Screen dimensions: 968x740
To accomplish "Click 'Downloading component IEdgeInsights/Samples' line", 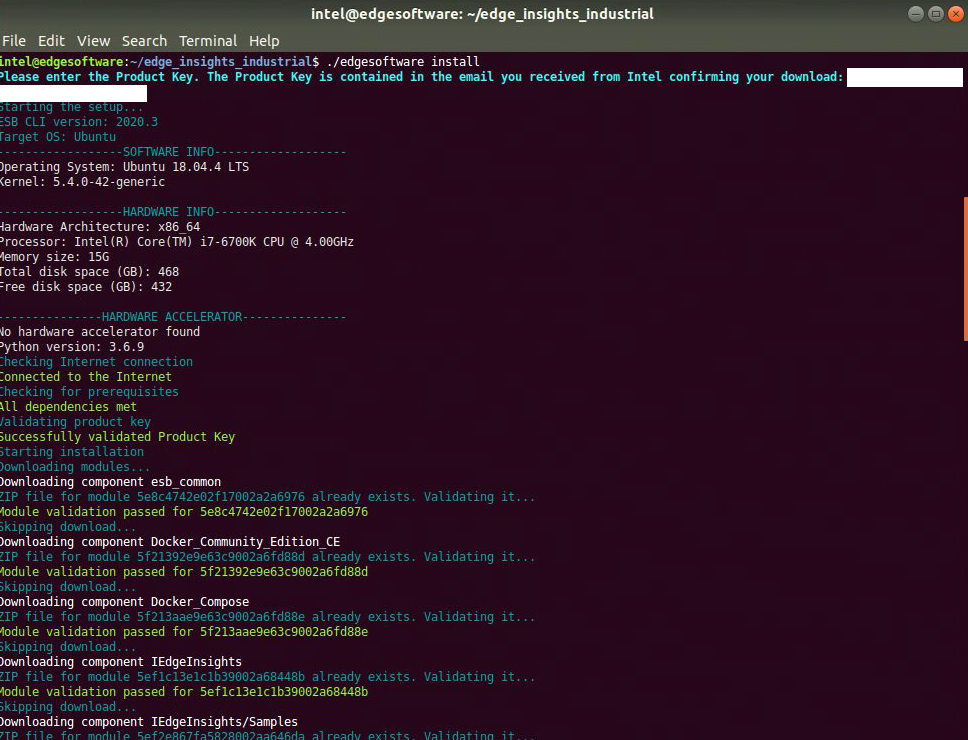I will click(149, 721).
